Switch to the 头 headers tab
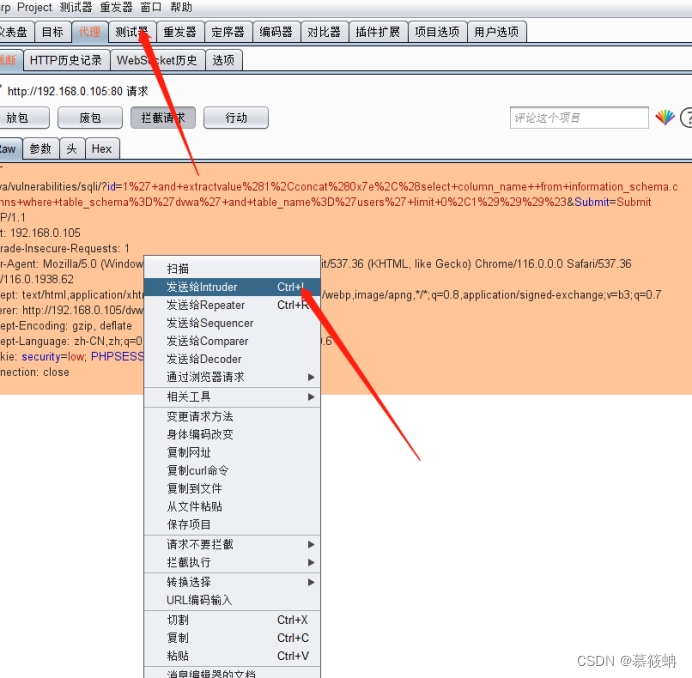 [72, 149]
